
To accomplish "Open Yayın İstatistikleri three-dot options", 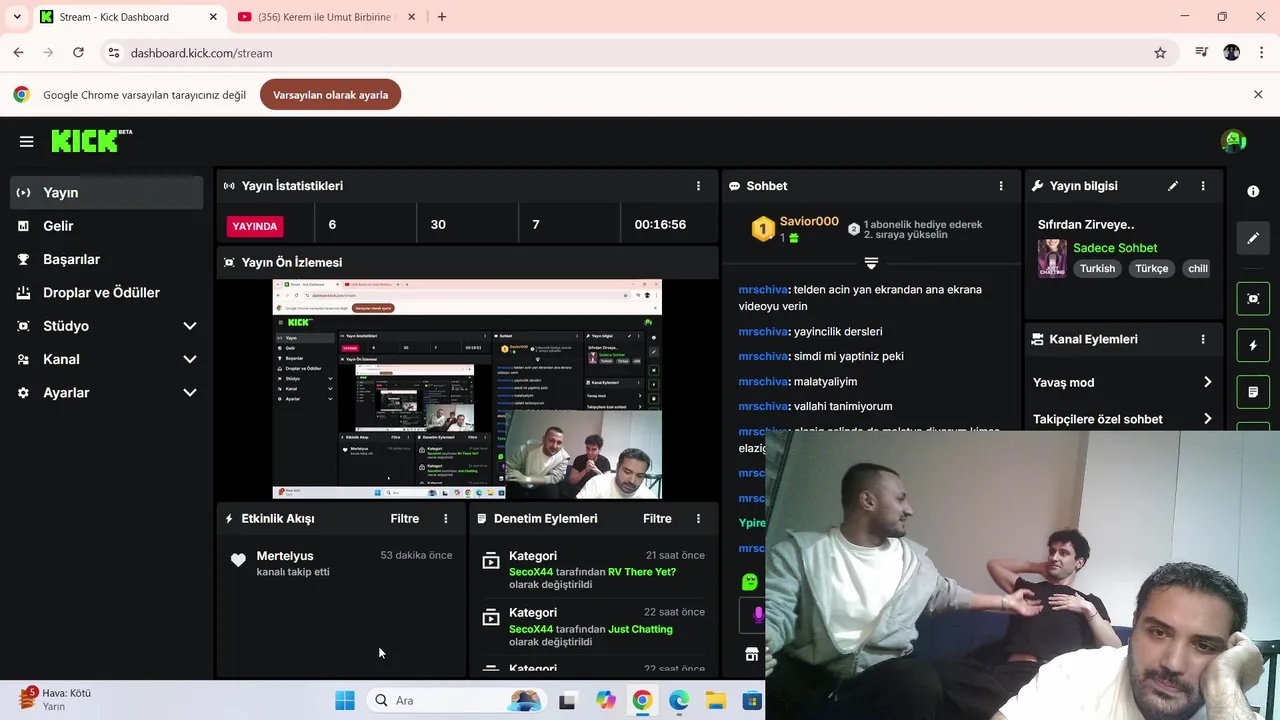I will (698, 186).
